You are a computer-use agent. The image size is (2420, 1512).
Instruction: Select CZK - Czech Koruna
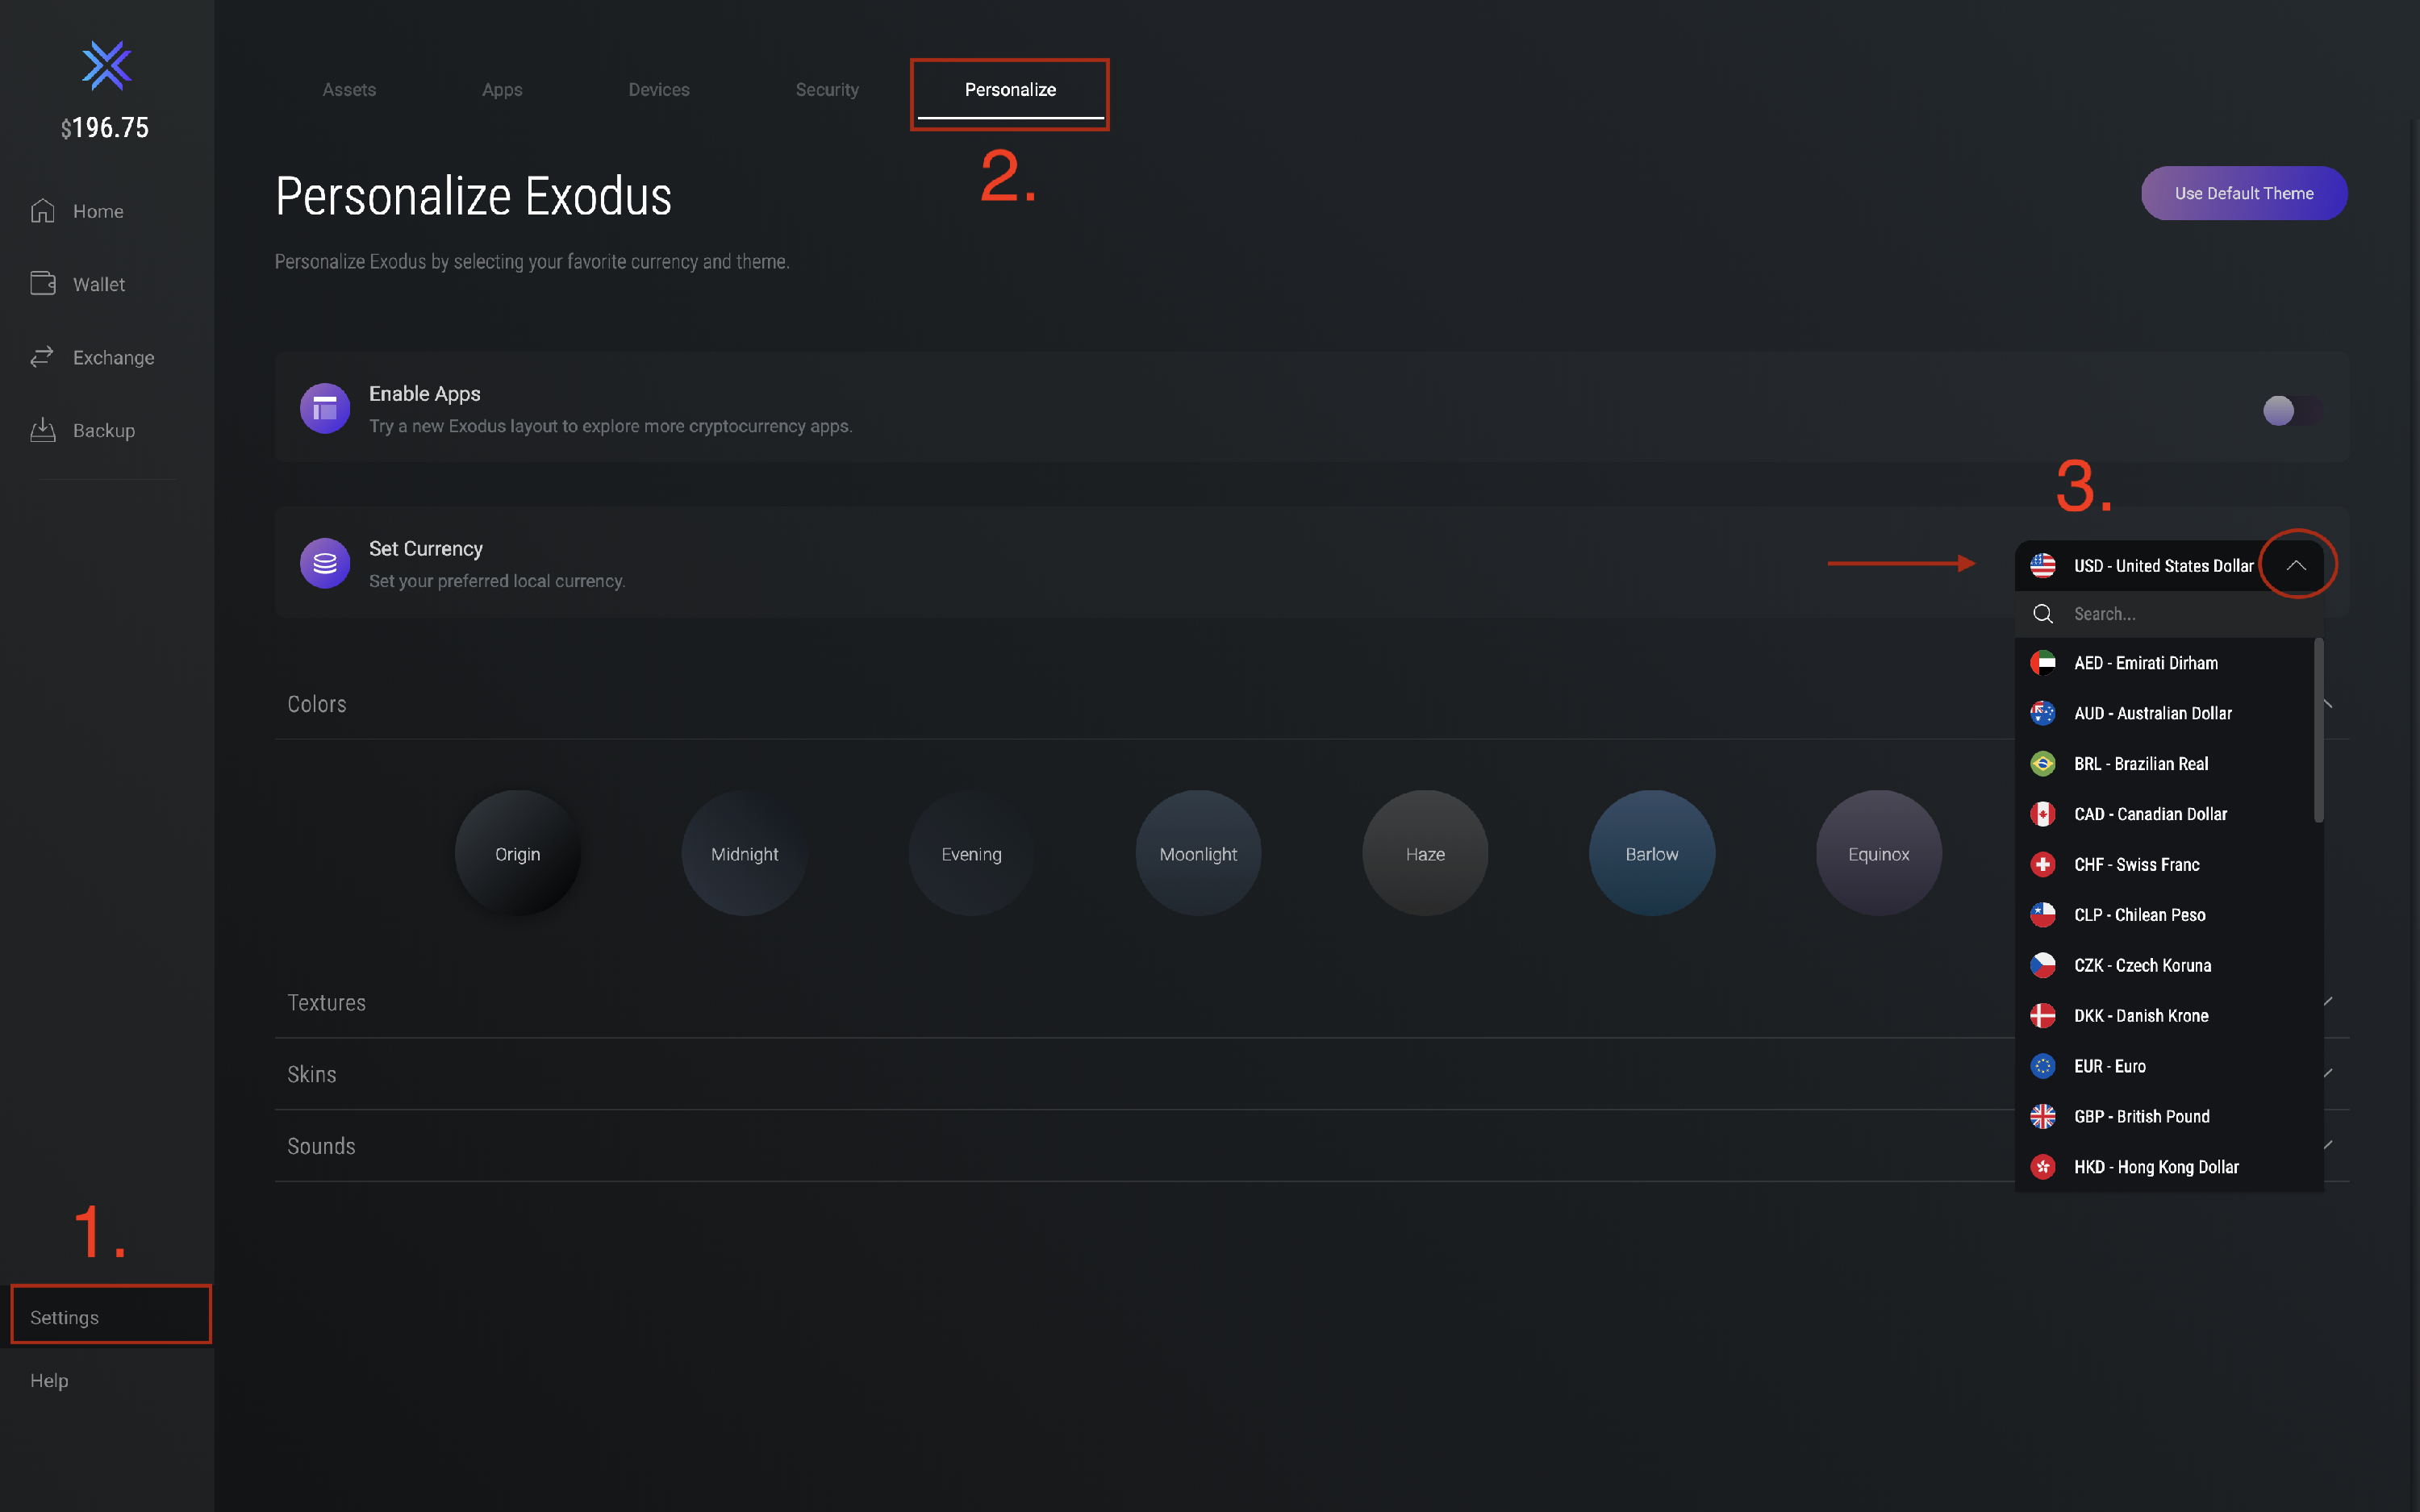click(x=2166, y=965)
